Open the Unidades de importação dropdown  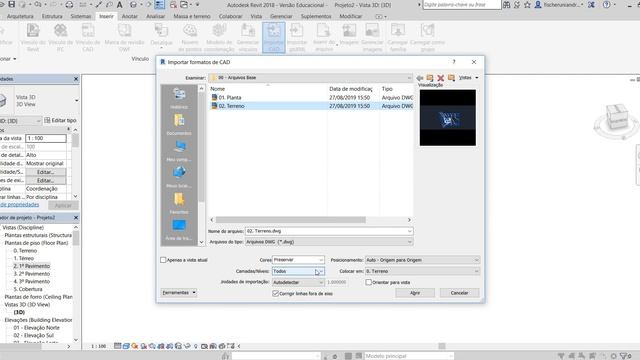pyautogui.click(x=298, y=282)
